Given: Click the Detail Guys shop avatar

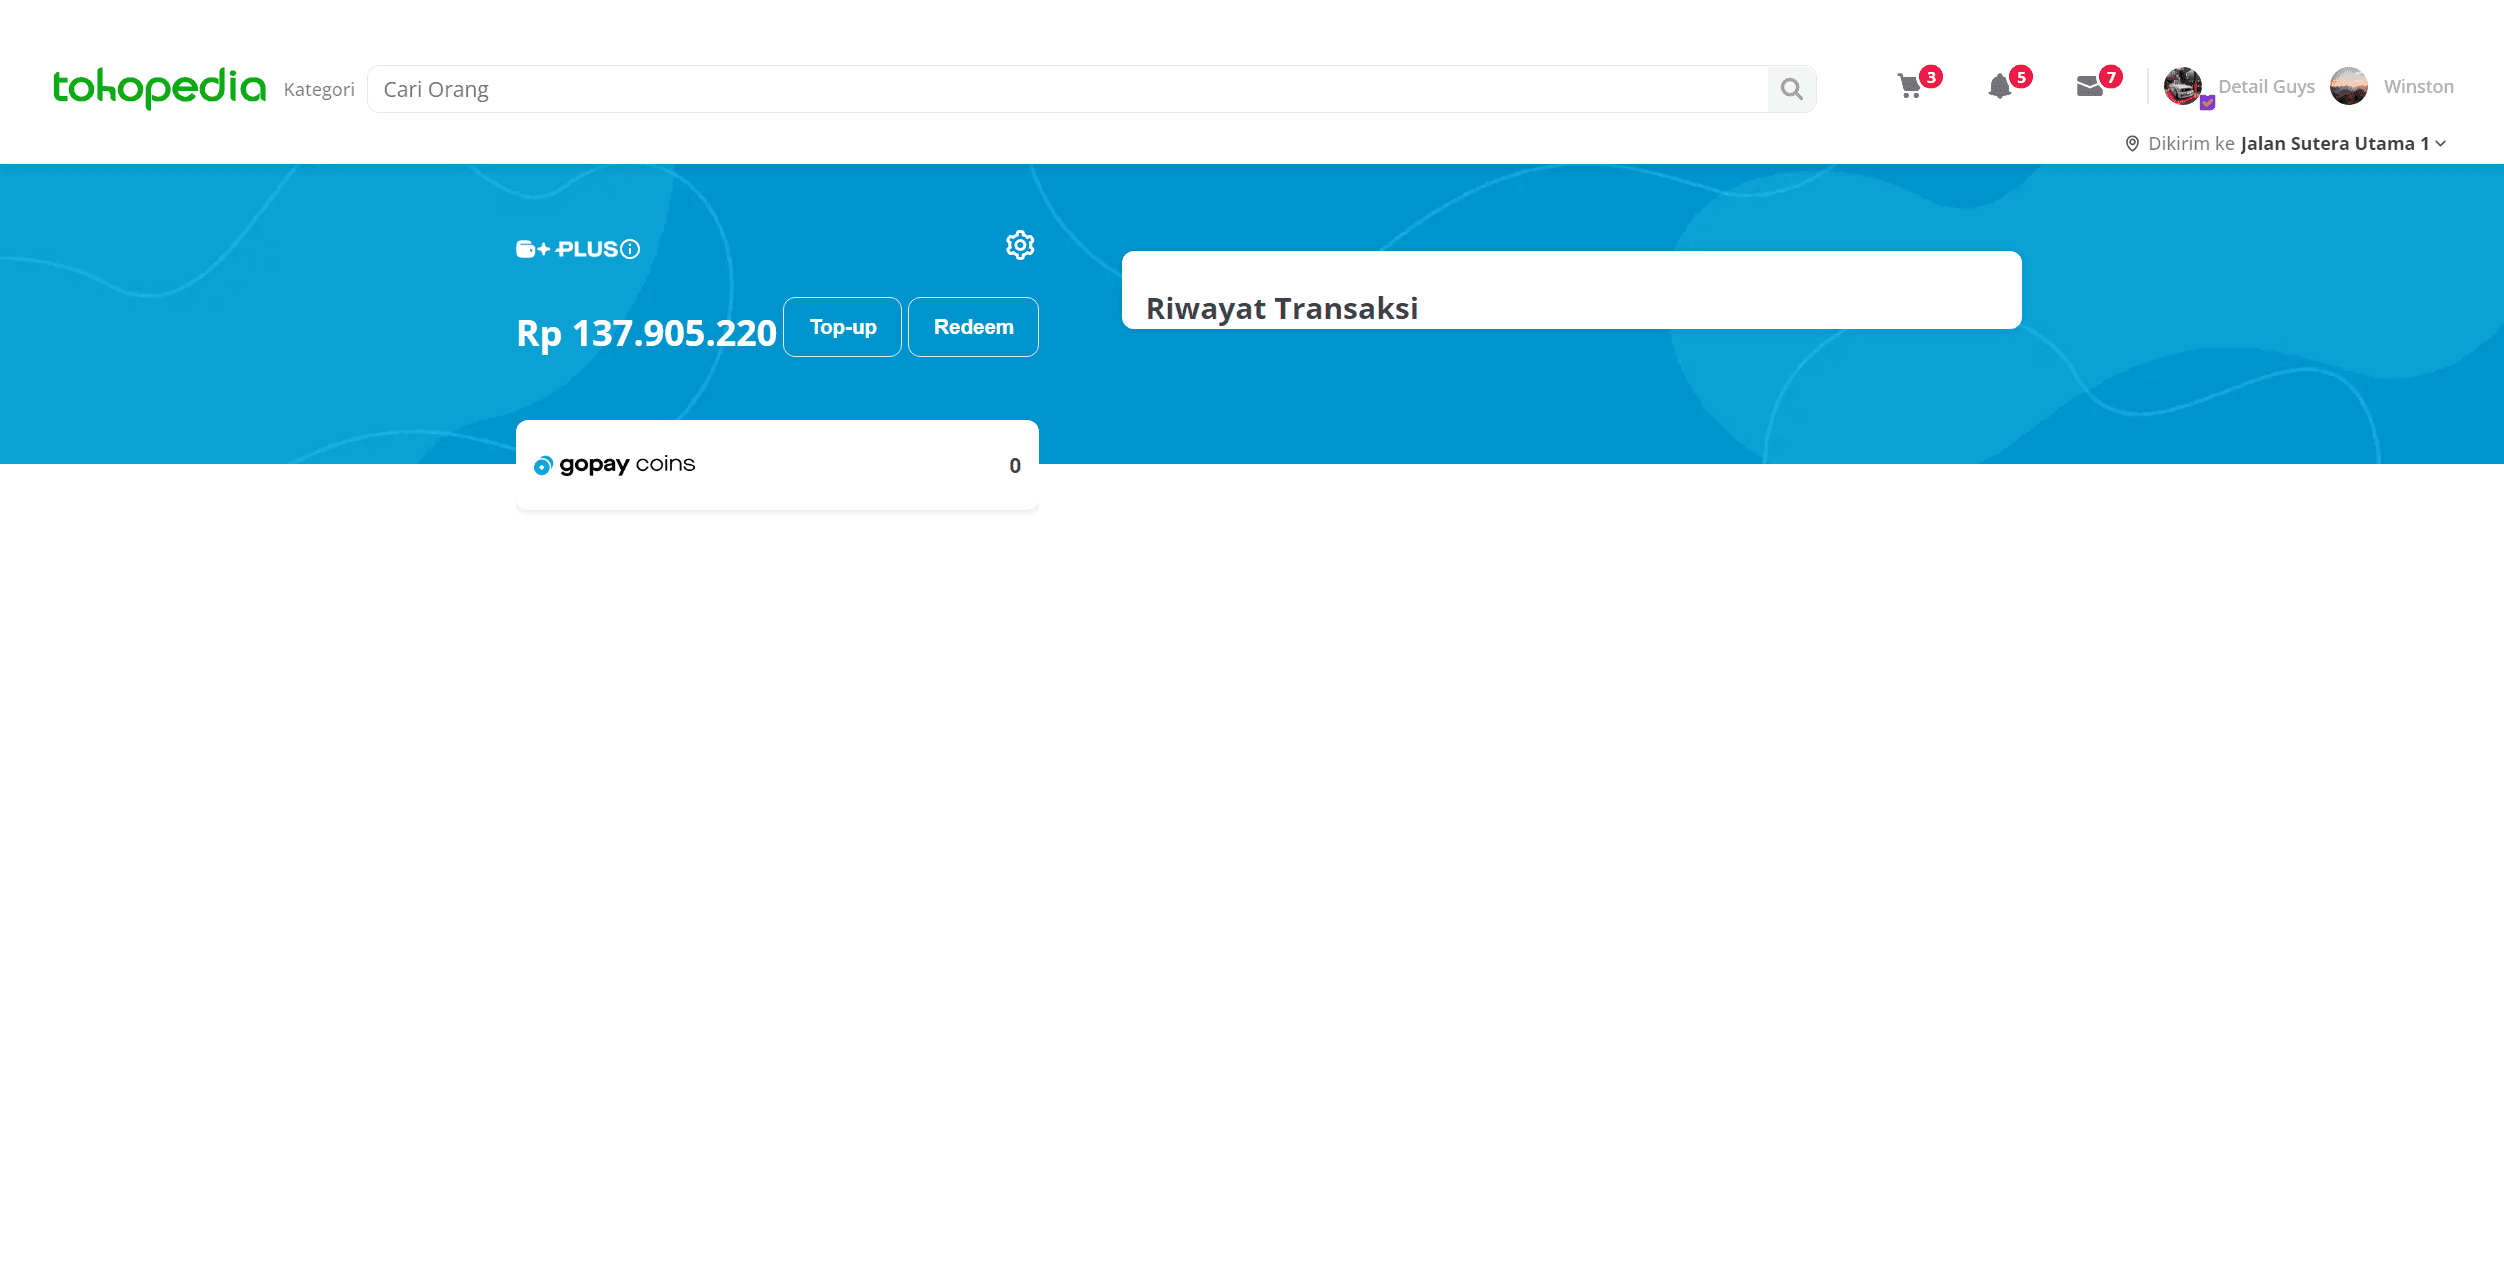Looking at the screenshot, I should coord(2182,86).
